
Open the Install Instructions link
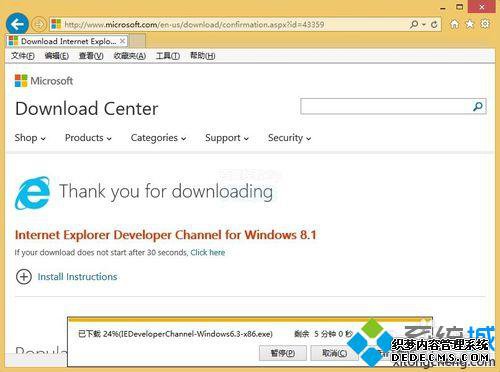click(77, 277)
